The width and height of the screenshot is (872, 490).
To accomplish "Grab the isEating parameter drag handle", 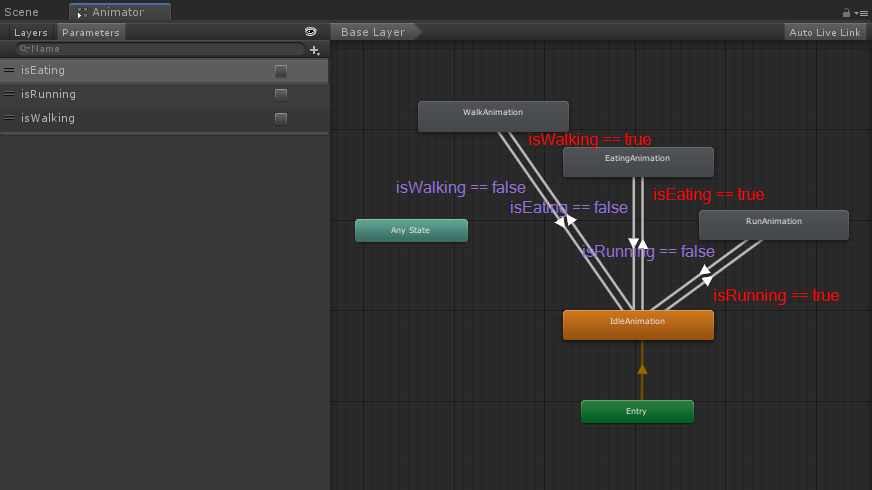I will pyautogui.click(x=9, y=70).
